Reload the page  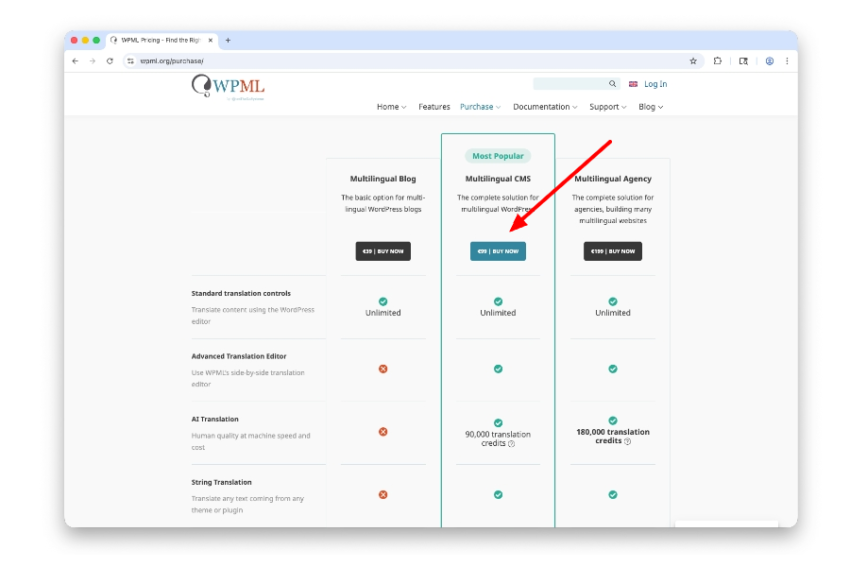click(x=109, y=61)
